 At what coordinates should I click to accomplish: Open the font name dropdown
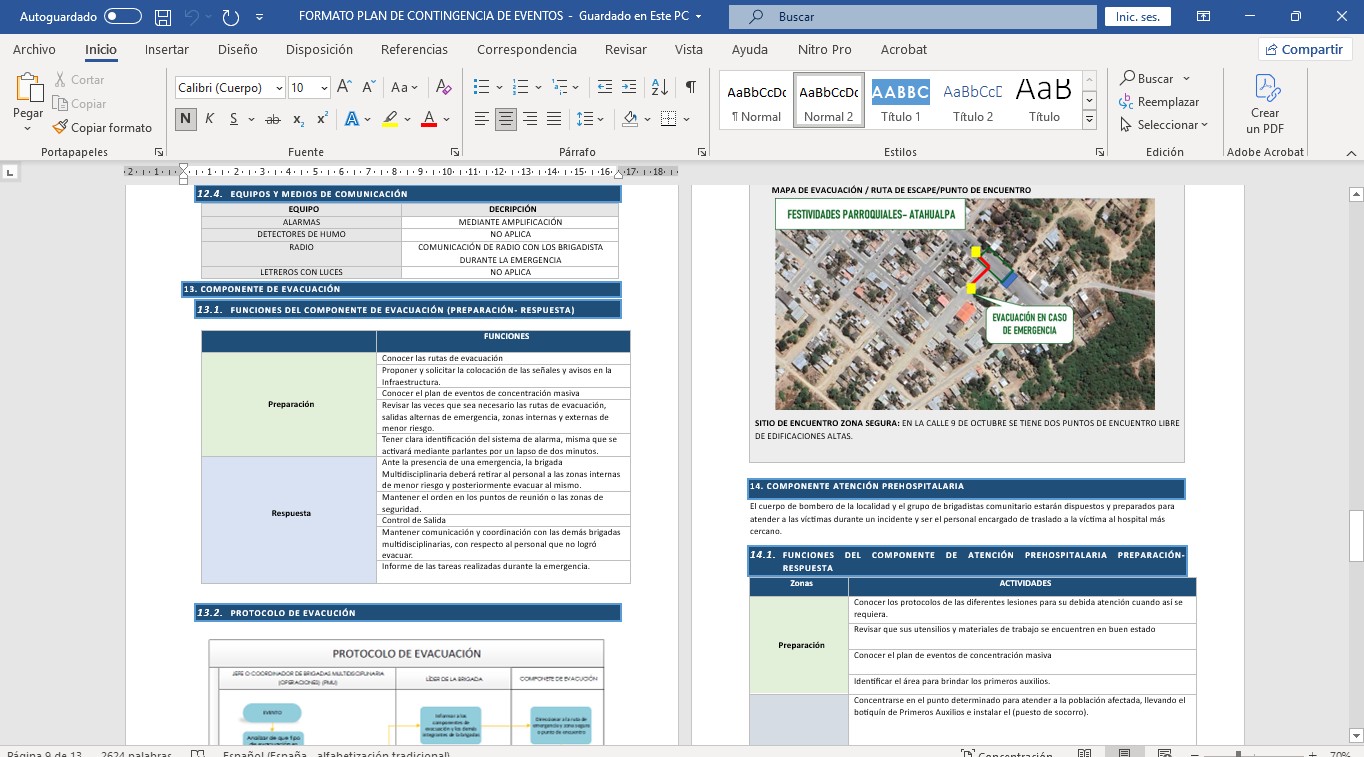tap(279, 88)
